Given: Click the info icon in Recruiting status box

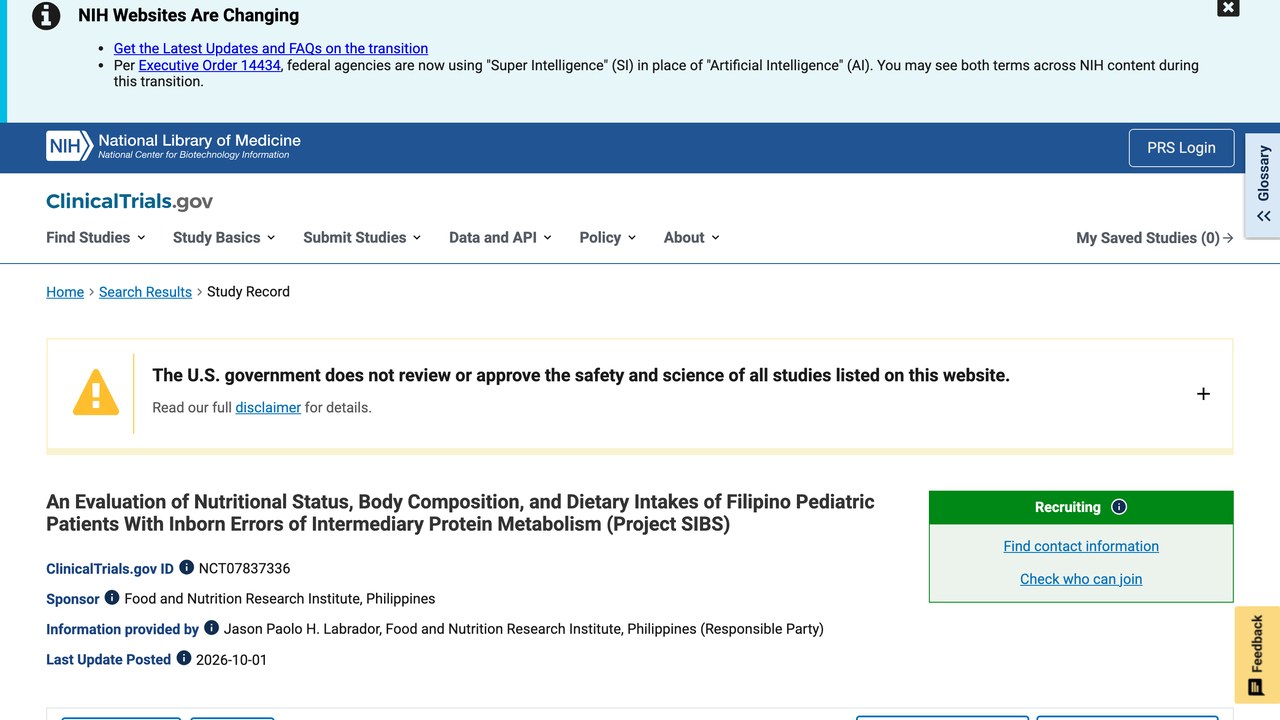Looking at the screenshot, I should pos(1119,507).
